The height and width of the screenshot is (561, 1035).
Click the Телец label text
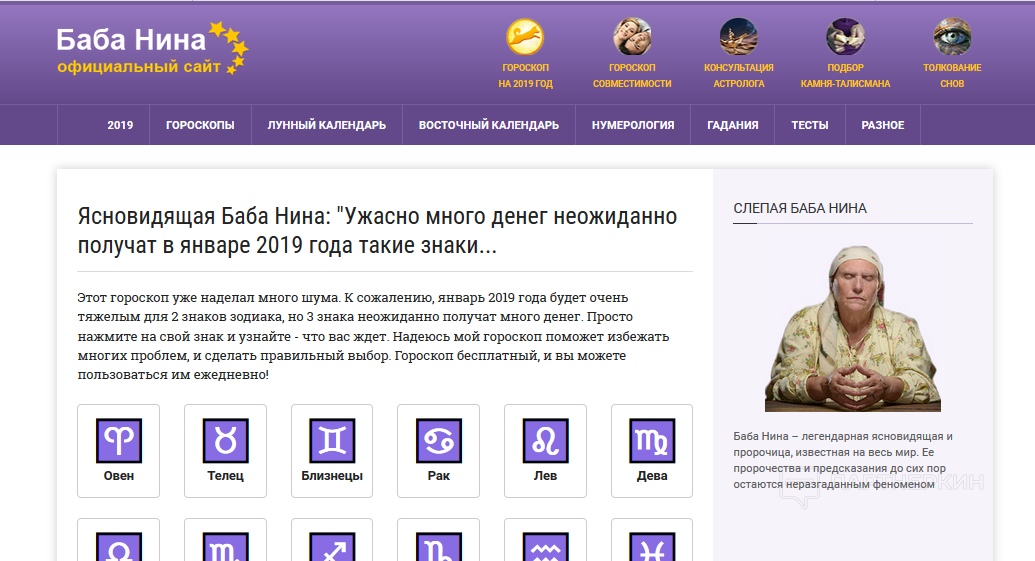tap(226, 476)
